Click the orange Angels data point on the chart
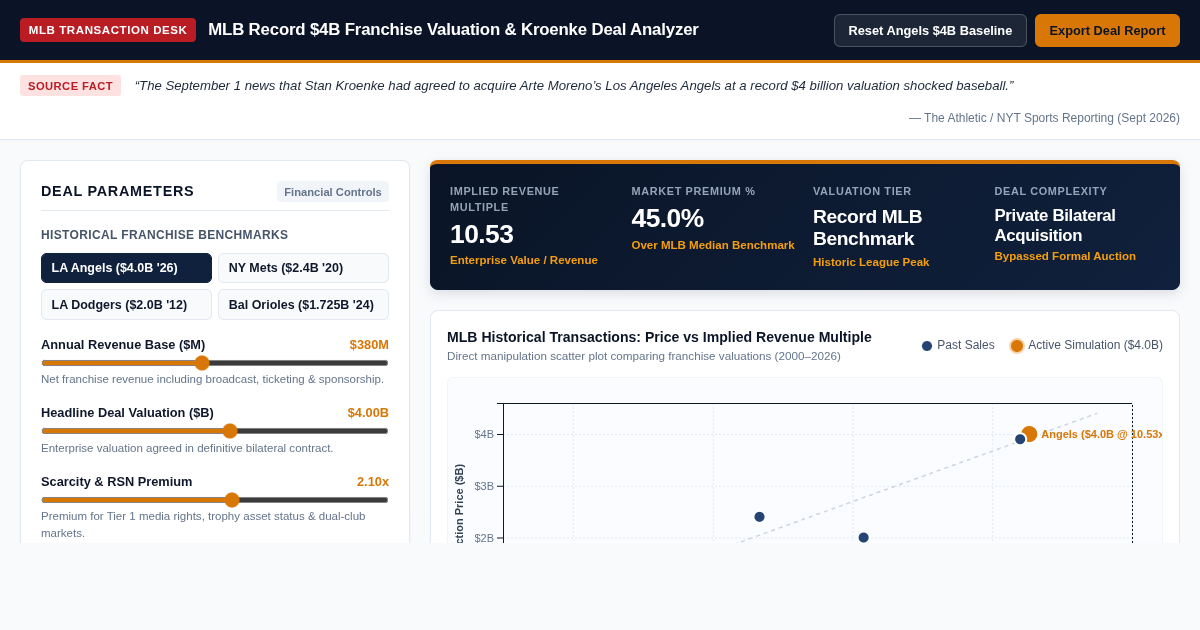Viewport: 1200px width, 630px height. click(1029, 434)
